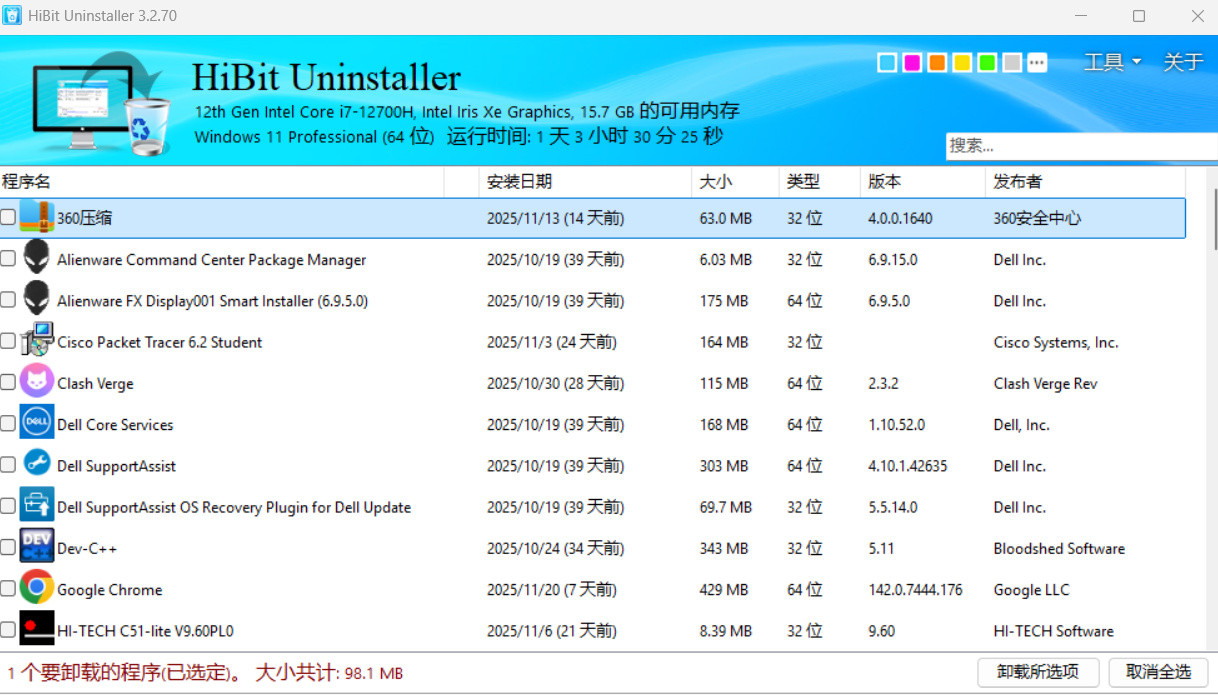
Task: Click the Clash Verge Rev publisher cell
Action: [1045, 383]
